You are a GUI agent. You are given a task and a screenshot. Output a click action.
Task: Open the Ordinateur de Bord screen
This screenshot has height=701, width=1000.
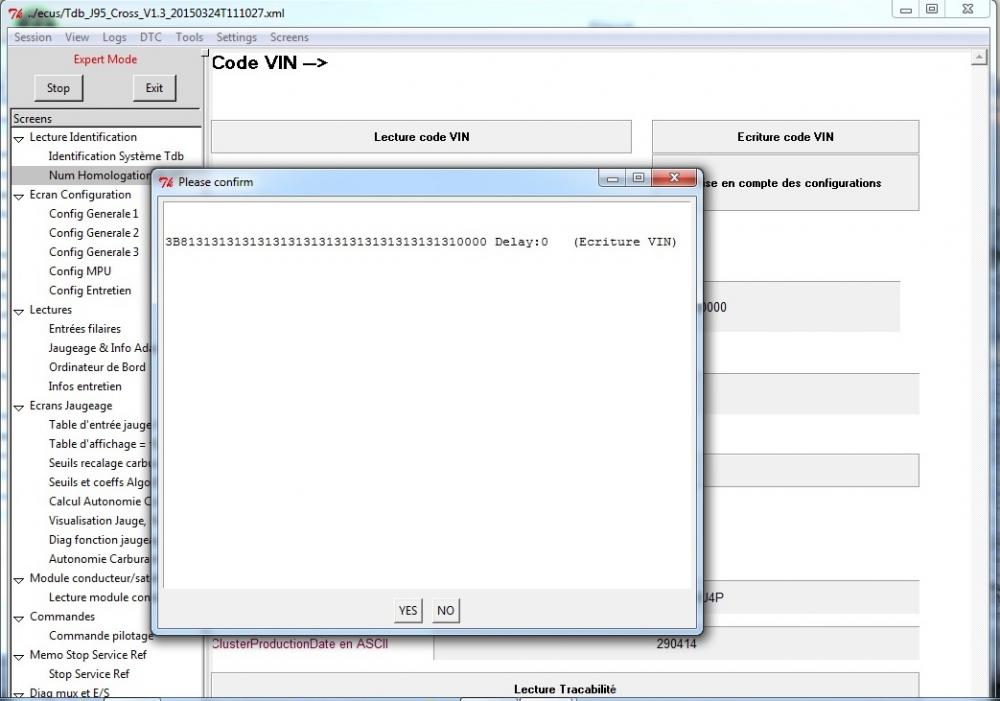tap(98, 367)
